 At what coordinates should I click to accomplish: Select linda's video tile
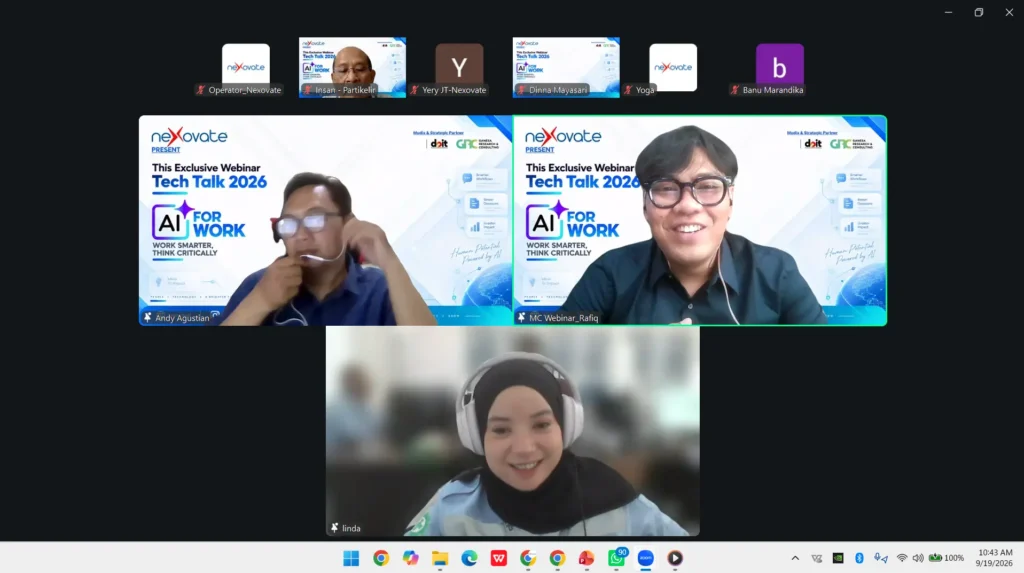pyautogui.click(x=513, y=431)
